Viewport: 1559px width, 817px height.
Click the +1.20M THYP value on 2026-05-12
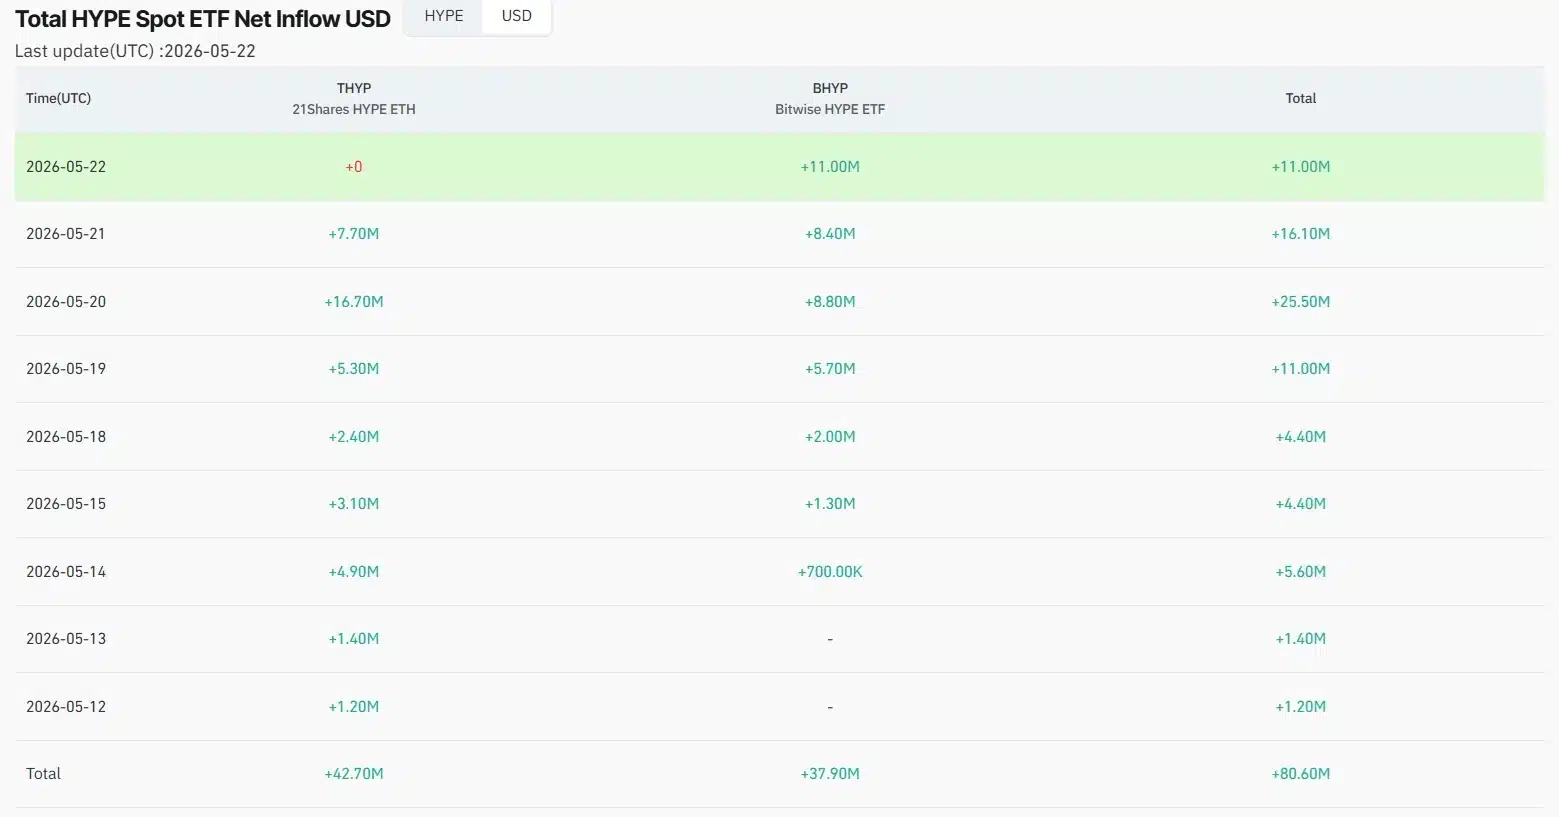[354, 707]
